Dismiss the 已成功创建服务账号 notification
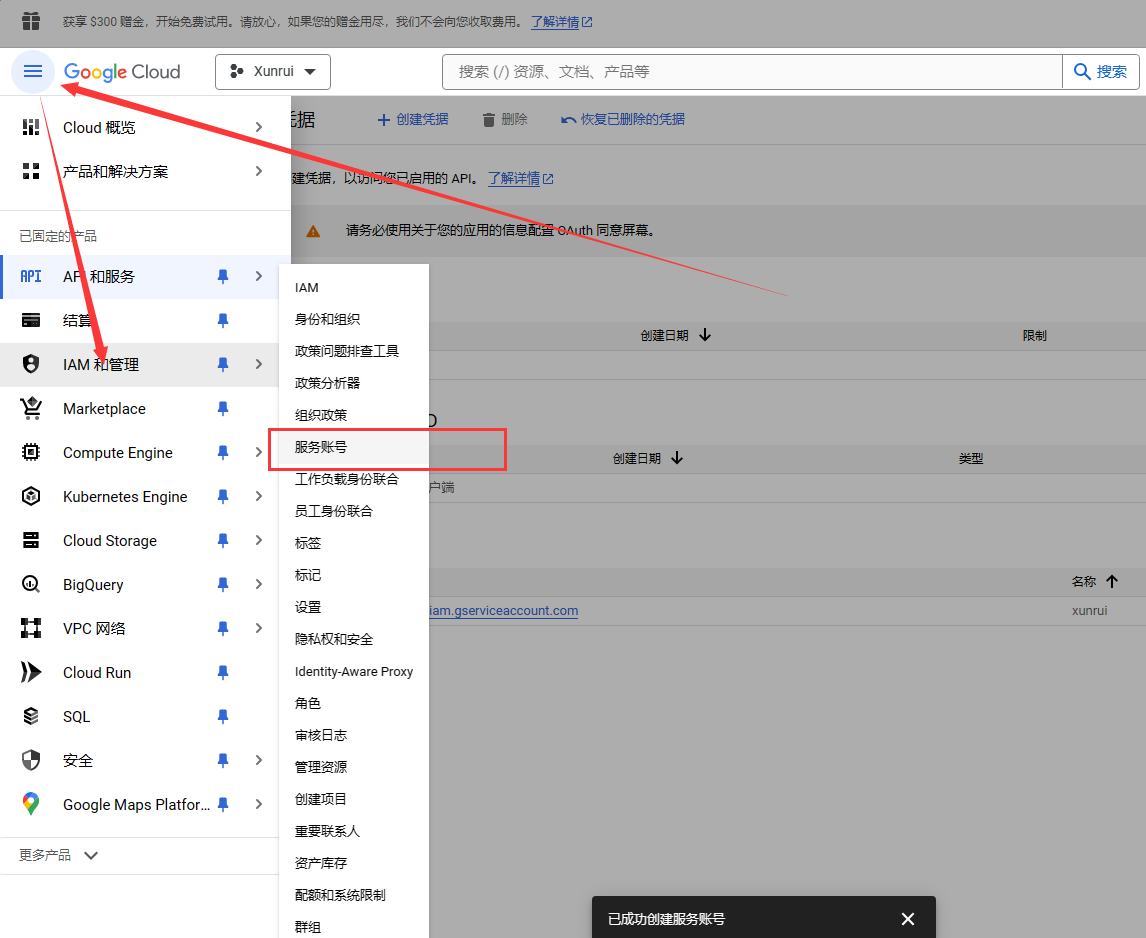 [908, 919]
